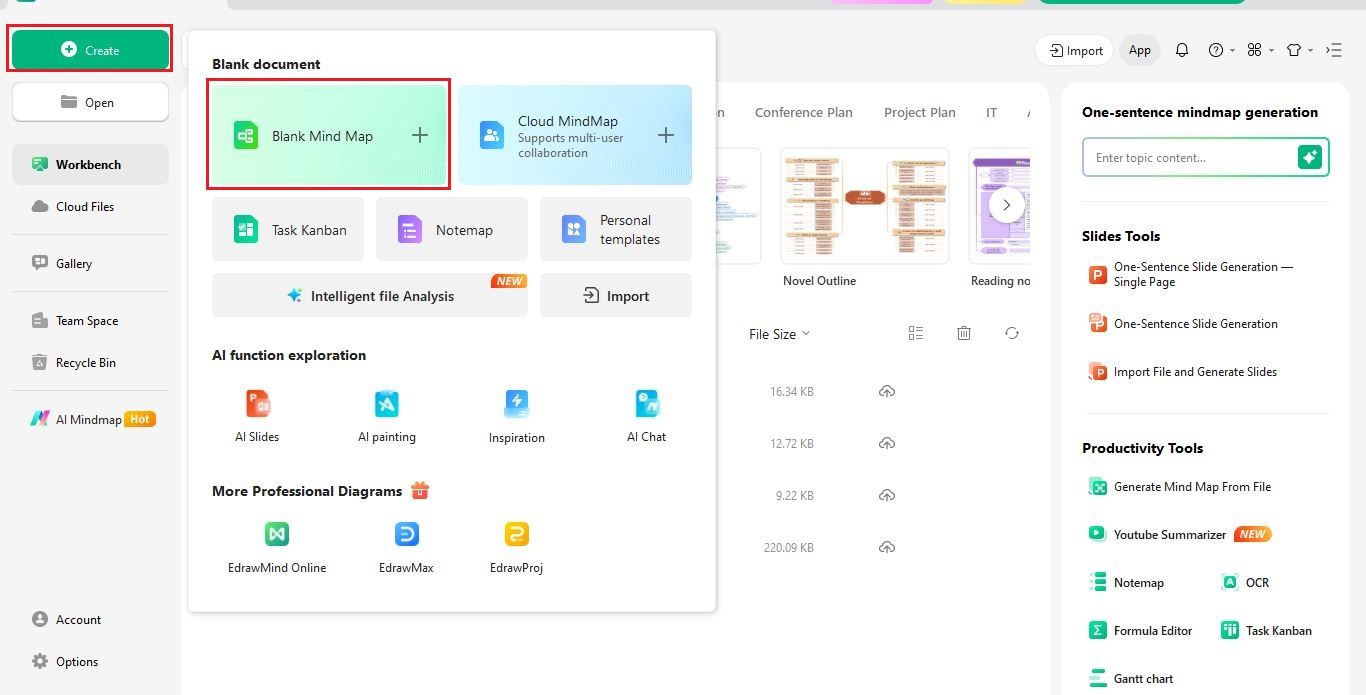Open Notemap in Productivity Tools
Image resolution: width=1366 pixels, height=695 pixels.
1126,582
